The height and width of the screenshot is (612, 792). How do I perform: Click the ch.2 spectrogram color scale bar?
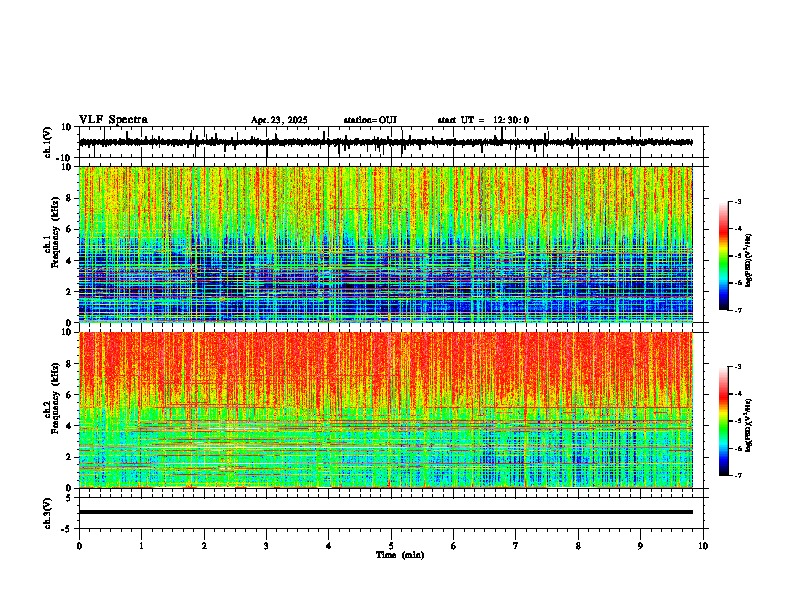click(x=724, y=421)
